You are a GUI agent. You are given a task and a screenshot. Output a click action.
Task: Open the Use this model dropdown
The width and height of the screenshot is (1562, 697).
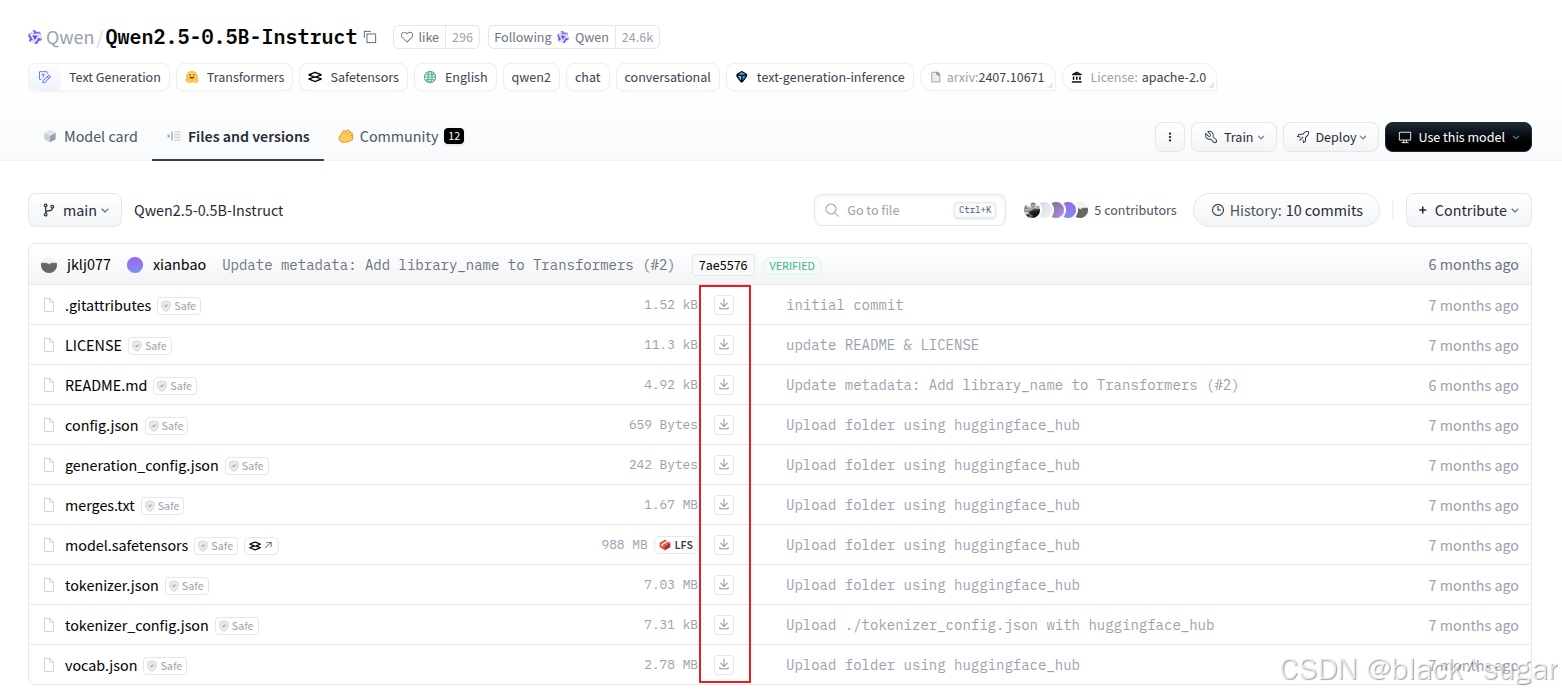[1458, 137]
